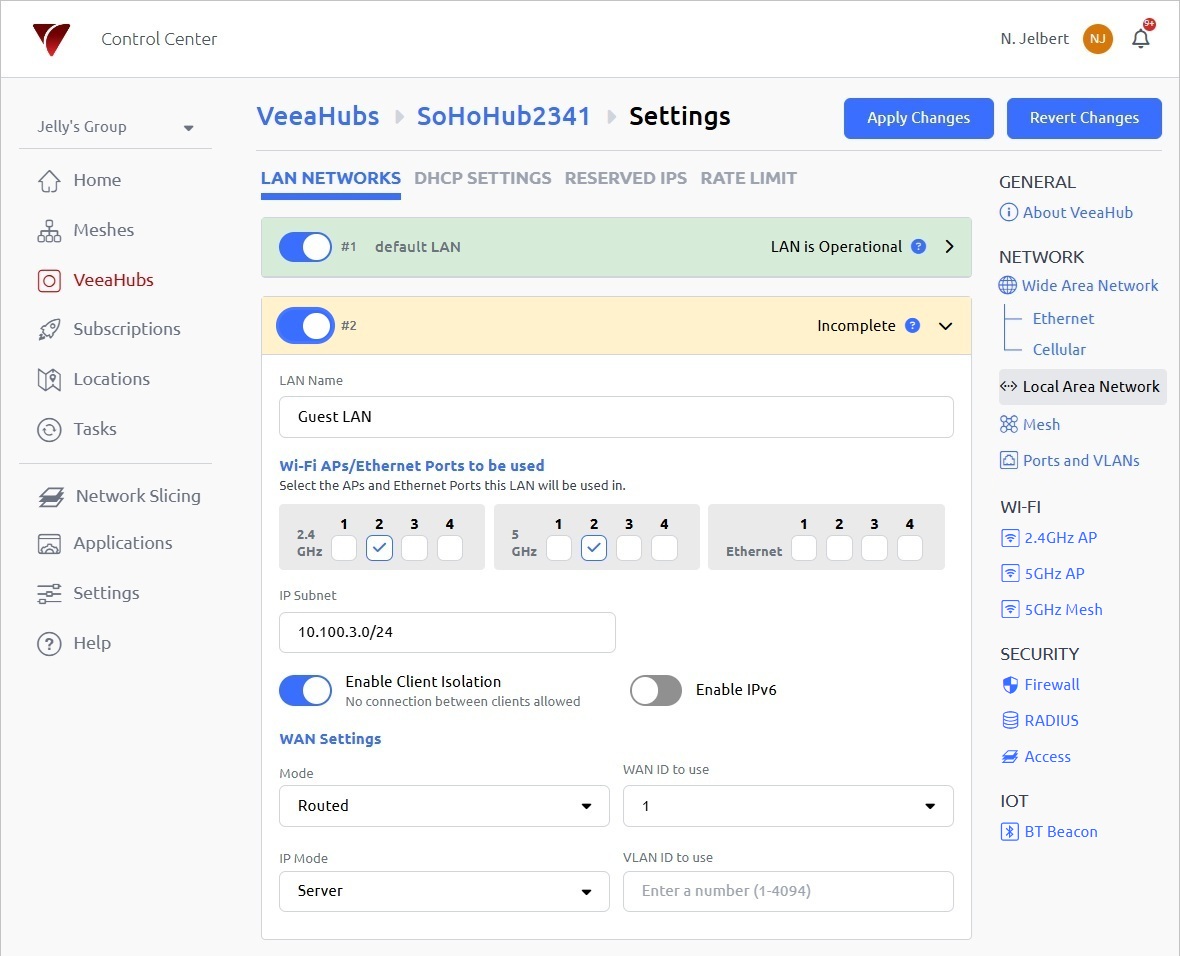
Task: Expand the default LAN row chevron
Action: [x=949, y=246]
